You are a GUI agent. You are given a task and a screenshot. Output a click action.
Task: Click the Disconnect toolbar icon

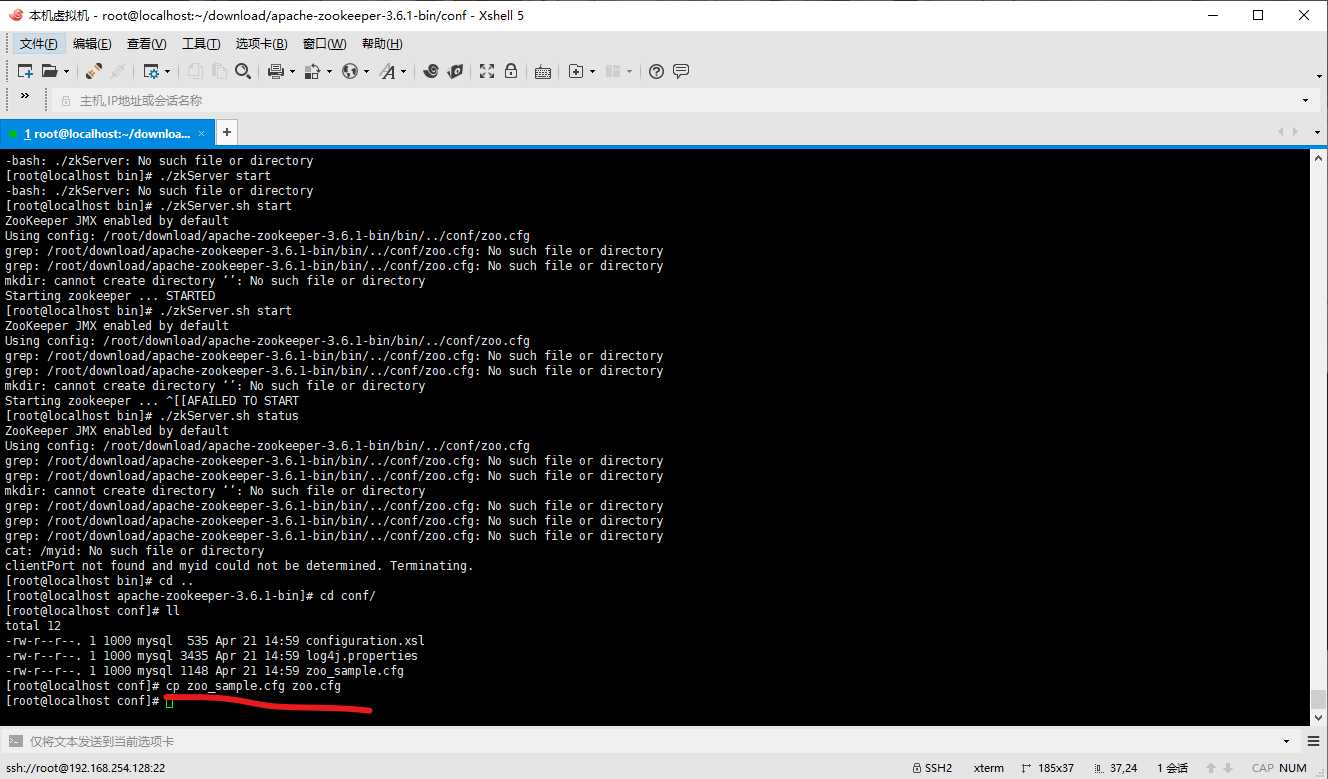pyautogui.click(x=94, y=71)
